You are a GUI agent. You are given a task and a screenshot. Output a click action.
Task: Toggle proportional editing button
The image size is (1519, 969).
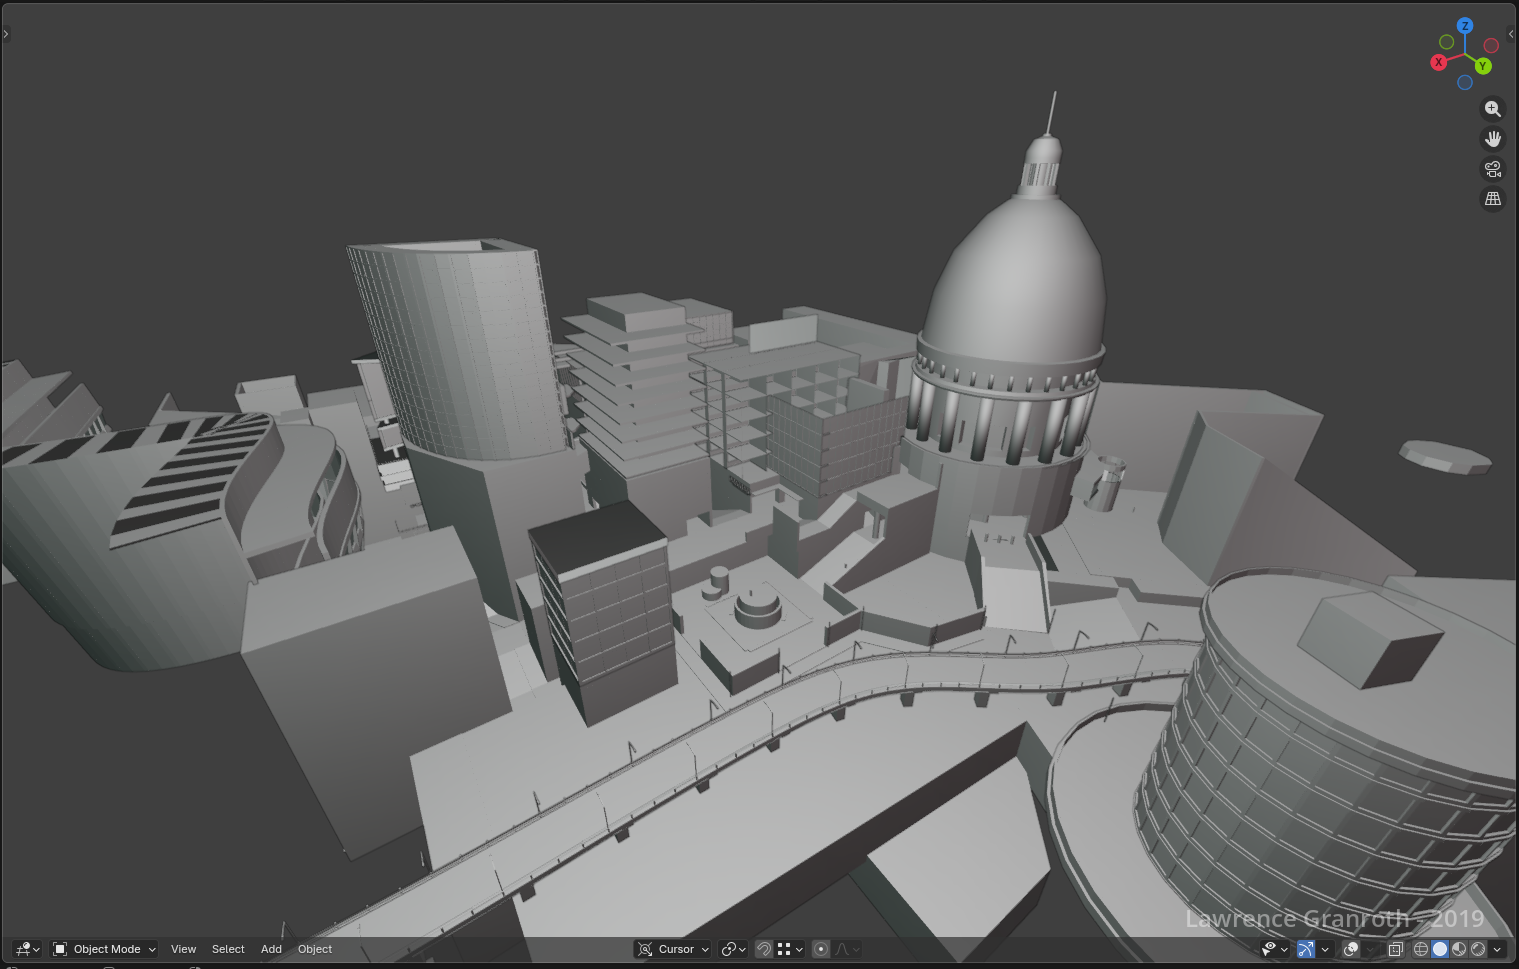(x=821, y=949)
